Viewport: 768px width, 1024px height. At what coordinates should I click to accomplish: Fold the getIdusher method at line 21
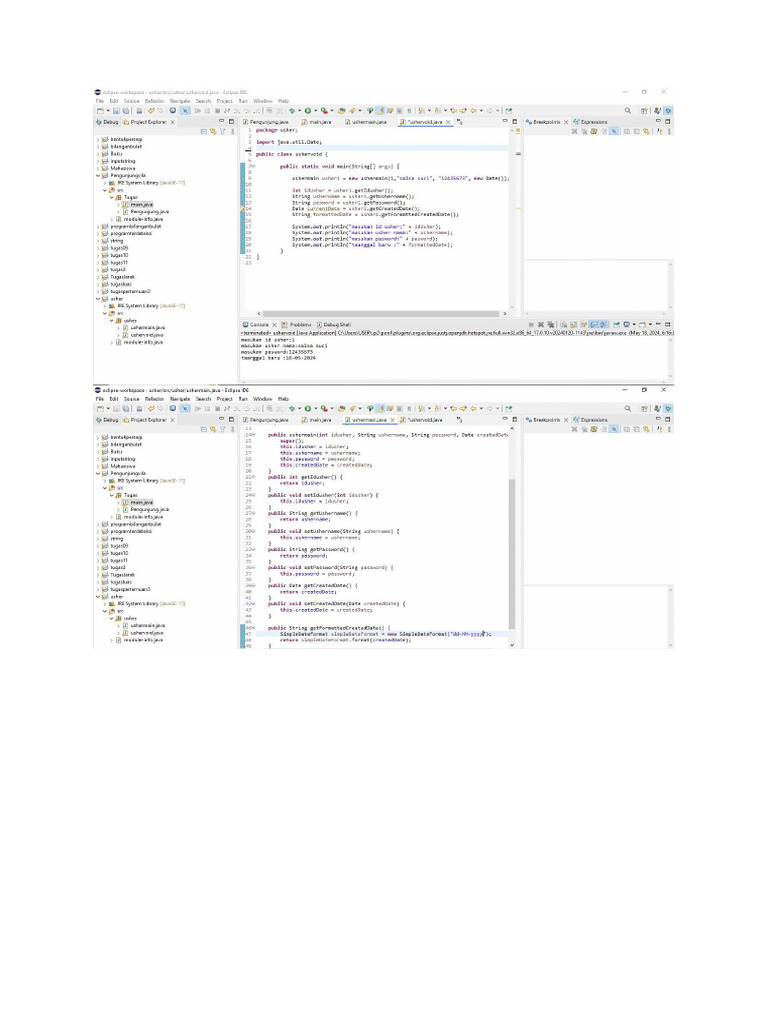point(252,477)
